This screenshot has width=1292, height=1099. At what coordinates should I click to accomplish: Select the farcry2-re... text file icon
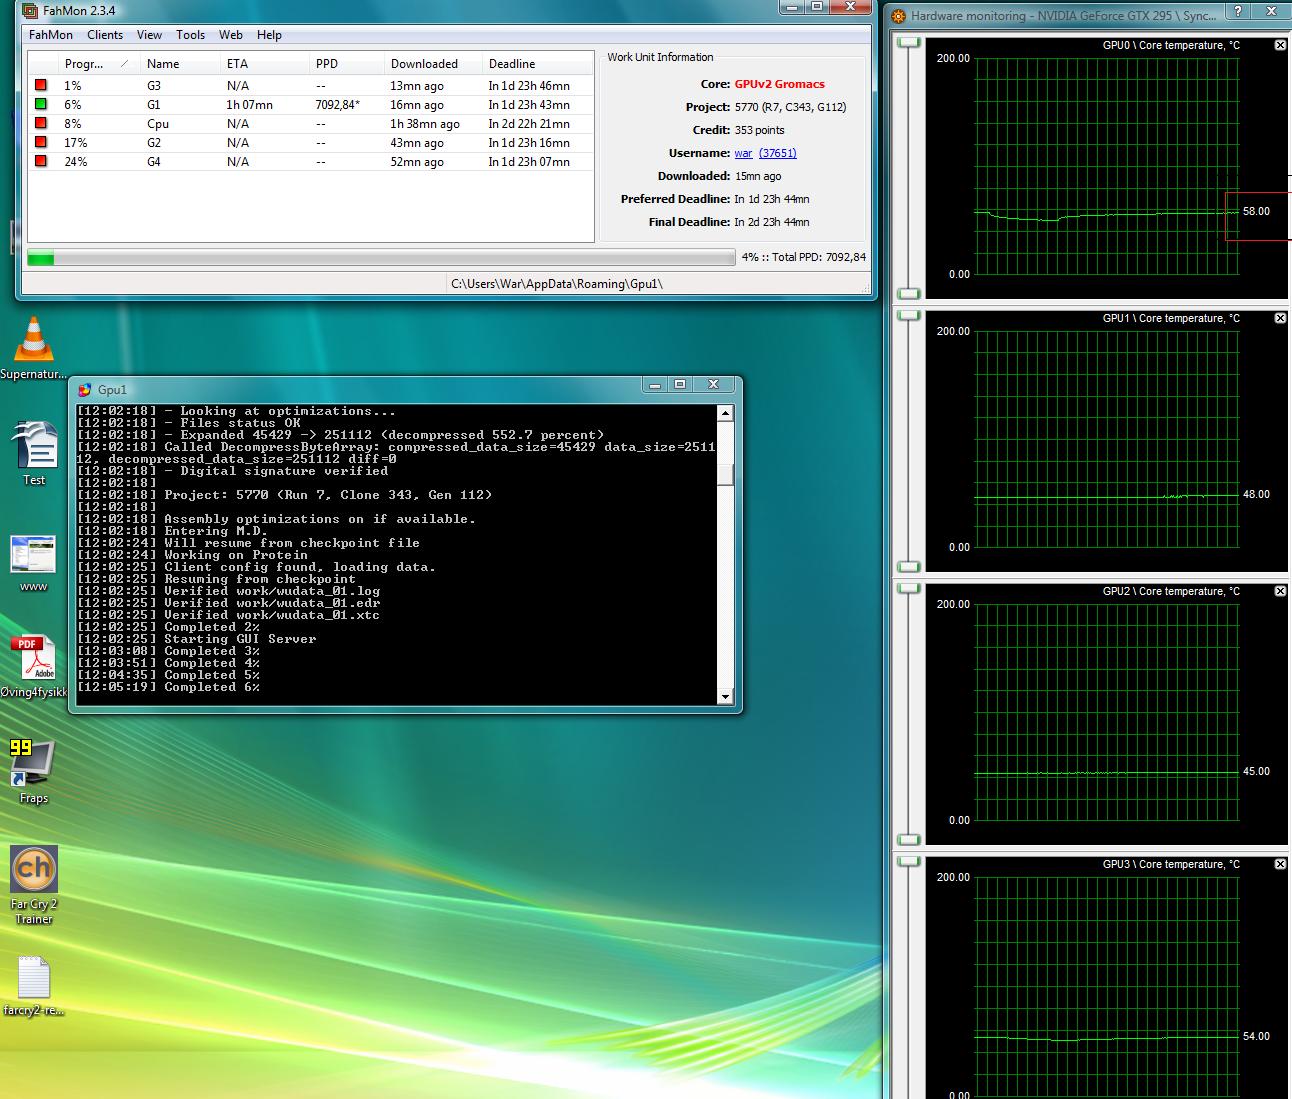coord(34,986)
